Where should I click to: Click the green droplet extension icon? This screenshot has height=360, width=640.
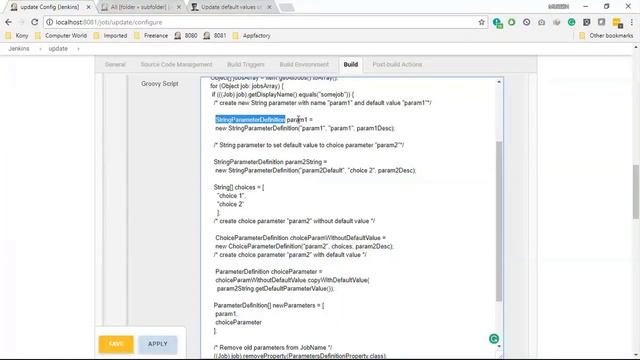(x=511, y=22)
